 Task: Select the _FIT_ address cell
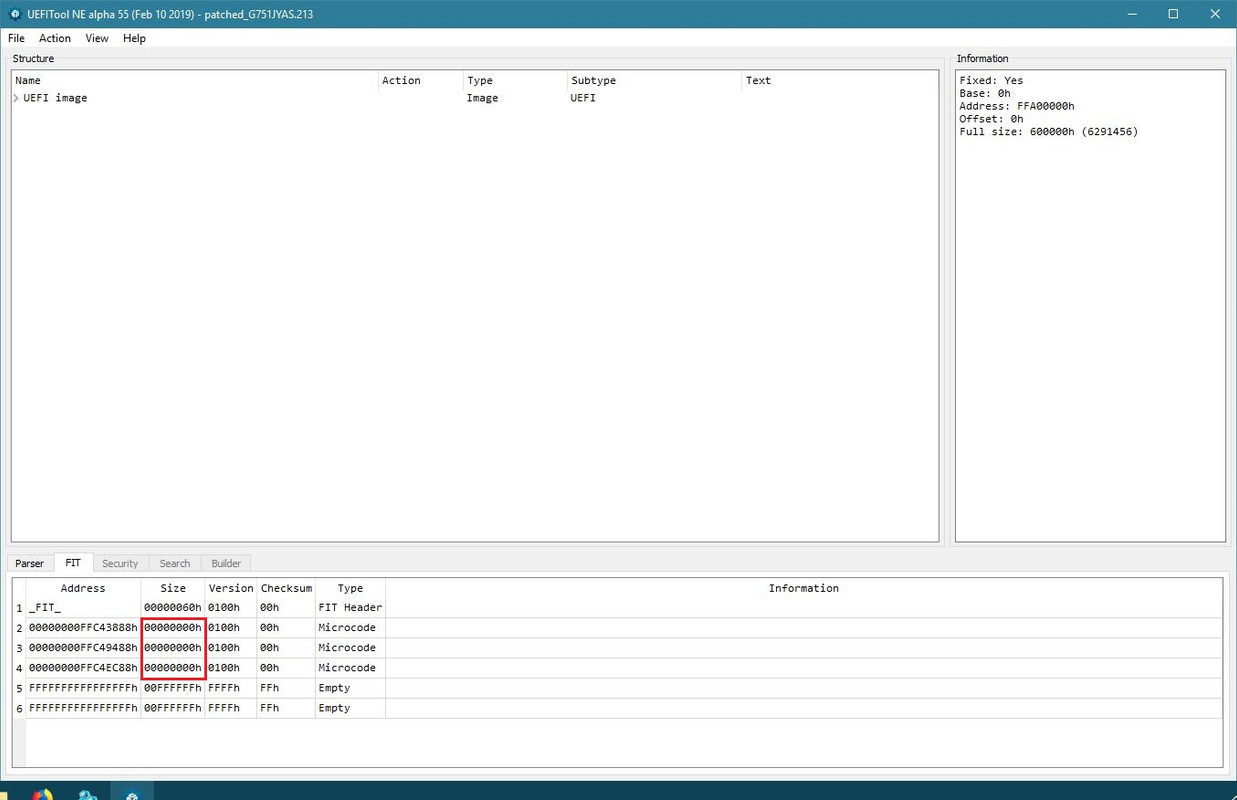point(83,608)
